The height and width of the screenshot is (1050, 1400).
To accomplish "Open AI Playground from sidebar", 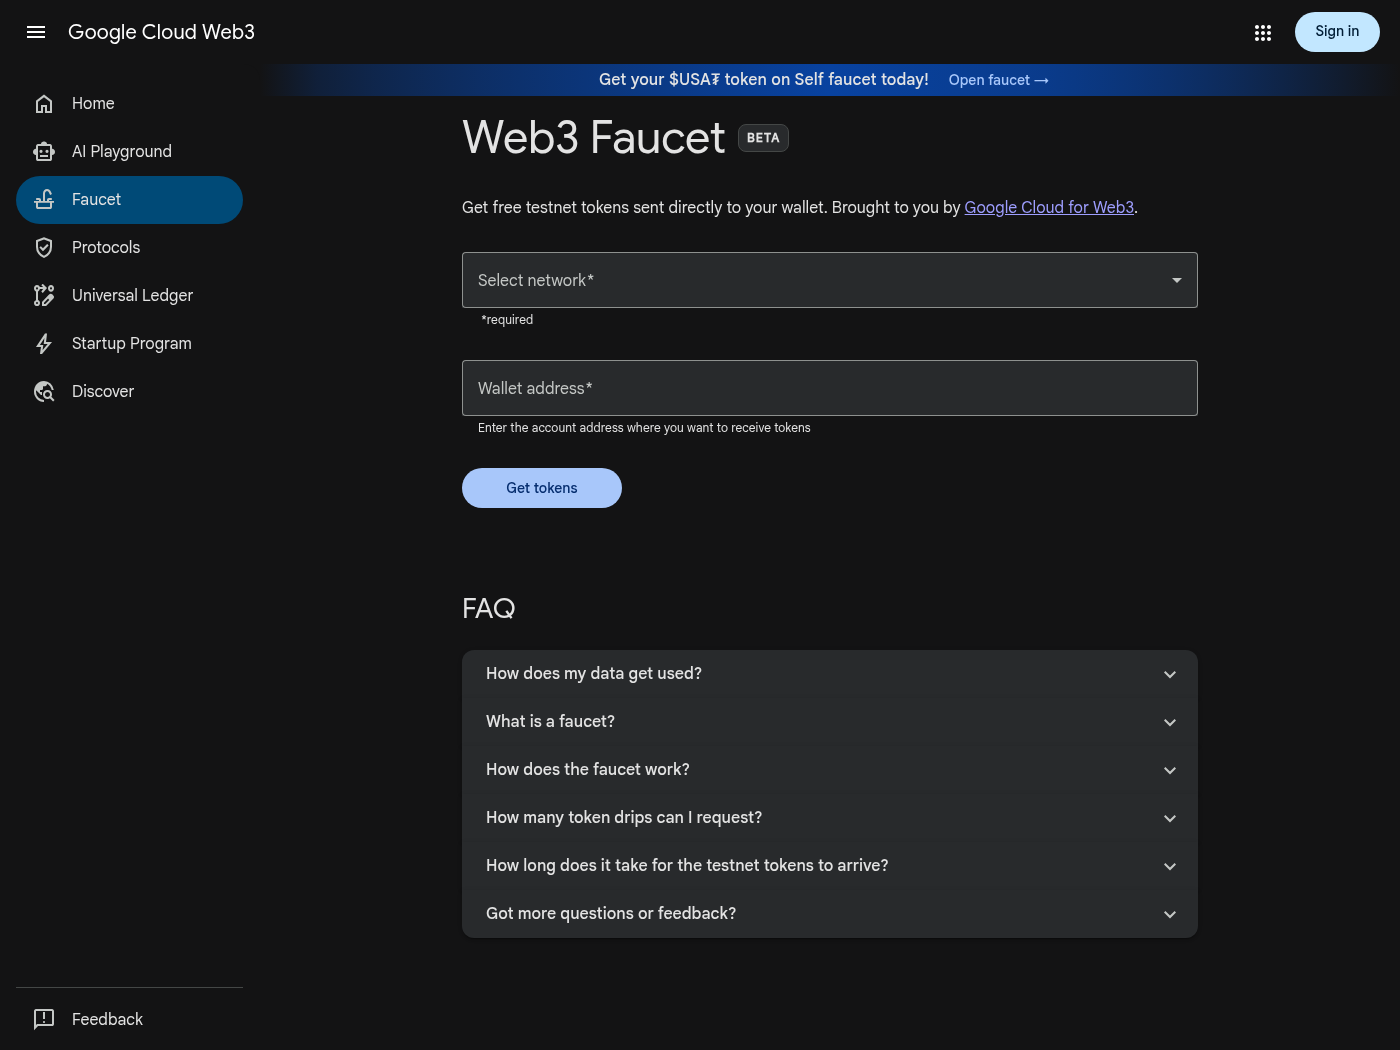I will coord(129,152).
